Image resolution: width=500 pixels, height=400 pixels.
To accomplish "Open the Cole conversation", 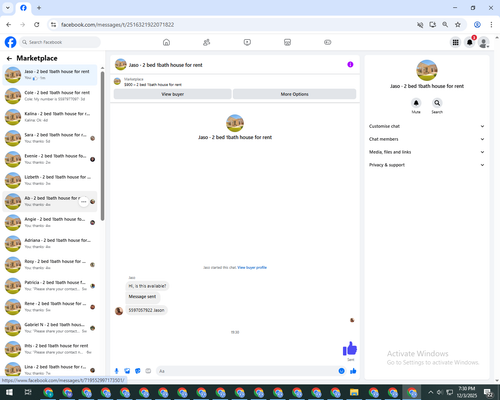I will click(50, 96).
